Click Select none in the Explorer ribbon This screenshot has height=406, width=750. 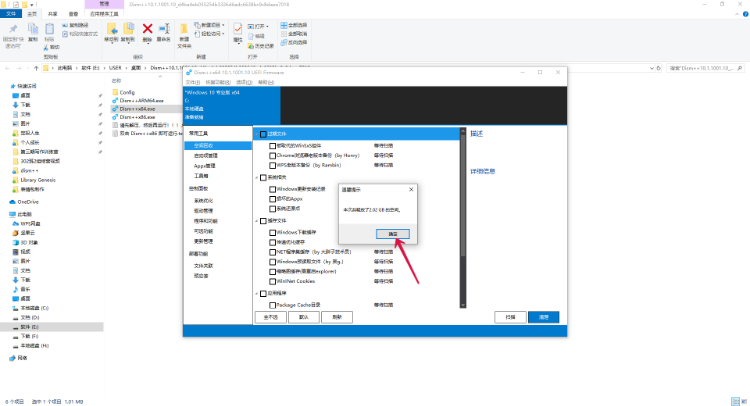pyautogui.click(x=294, y=33)
